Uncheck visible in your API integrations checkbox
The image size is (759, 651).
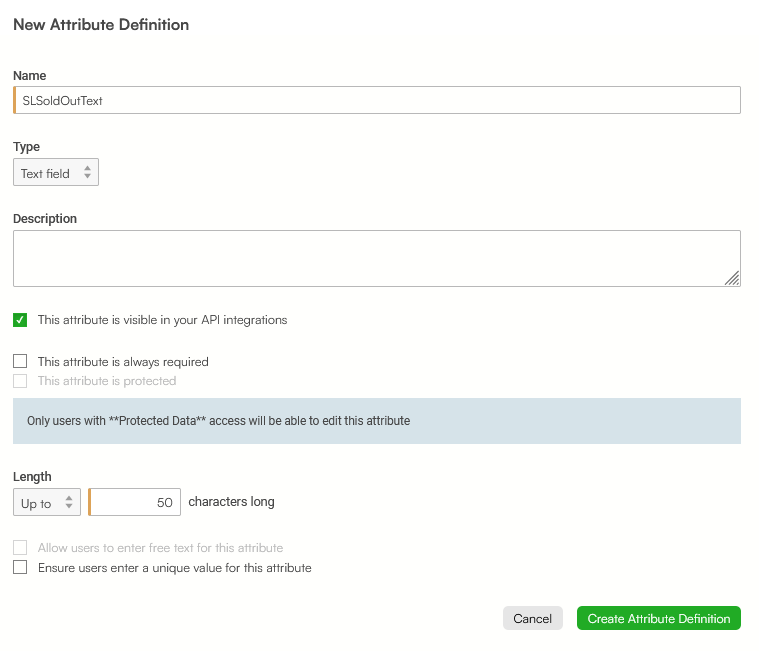pyautogui.click(x=20, y=320)
